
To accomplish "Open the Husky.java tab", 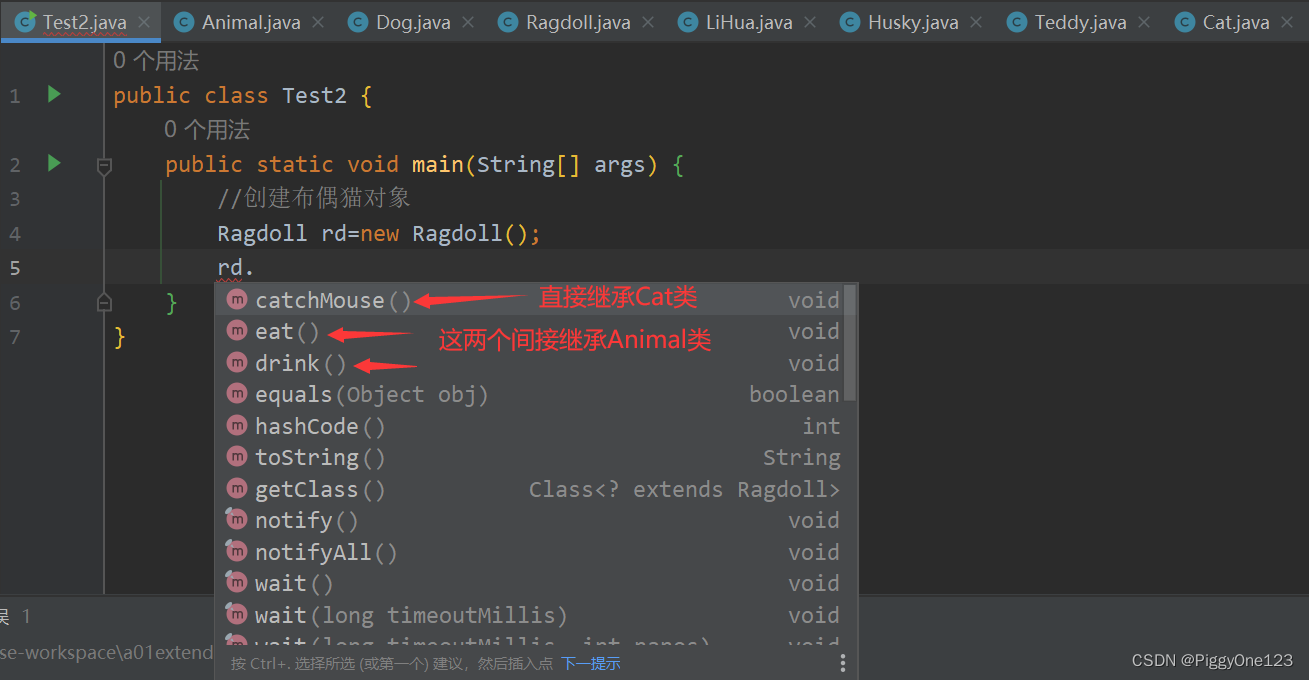I will tap(913, 22).
